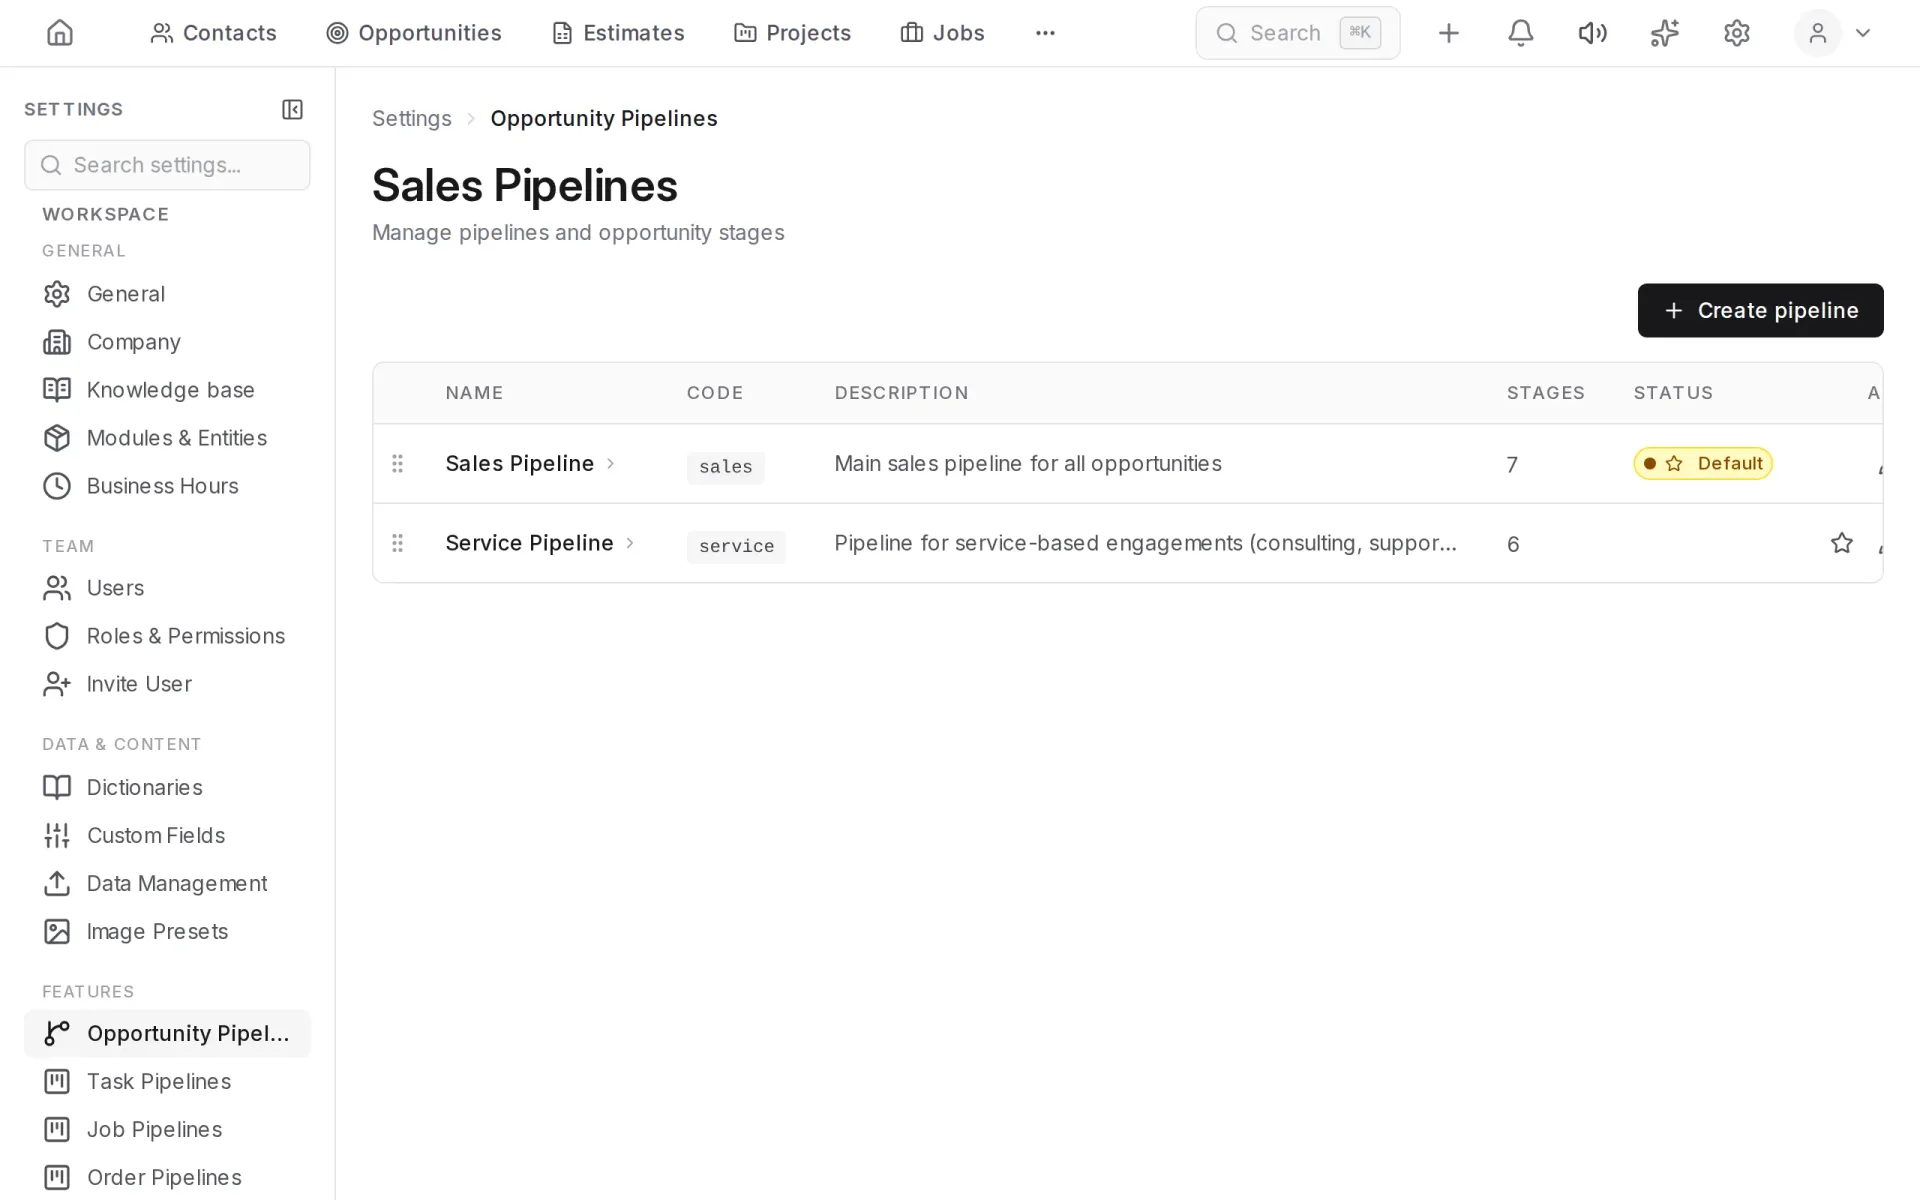Go back to Settings breadcrumb
The height and width of the screenshot is (1200, 1920).
pos(411,118)
